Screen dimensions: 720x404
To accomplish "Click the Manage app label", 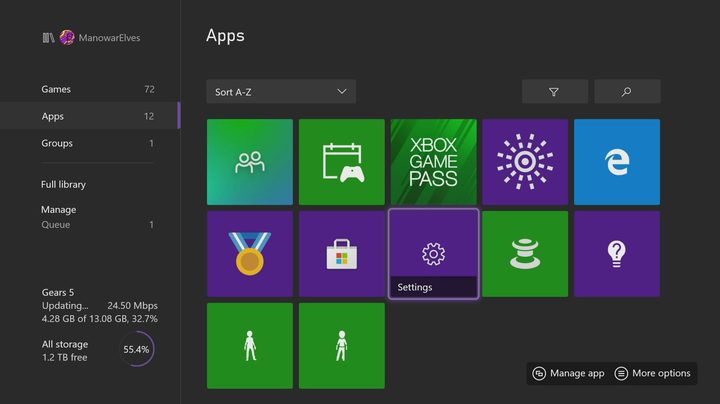I will [x=577, y=373].
